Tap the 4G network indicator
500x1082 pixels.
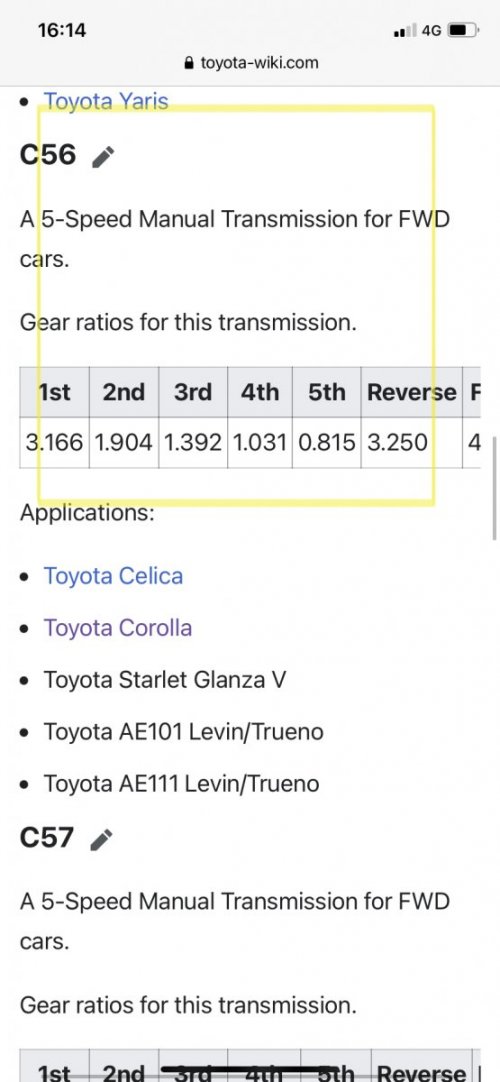click(x=431, y=30)
